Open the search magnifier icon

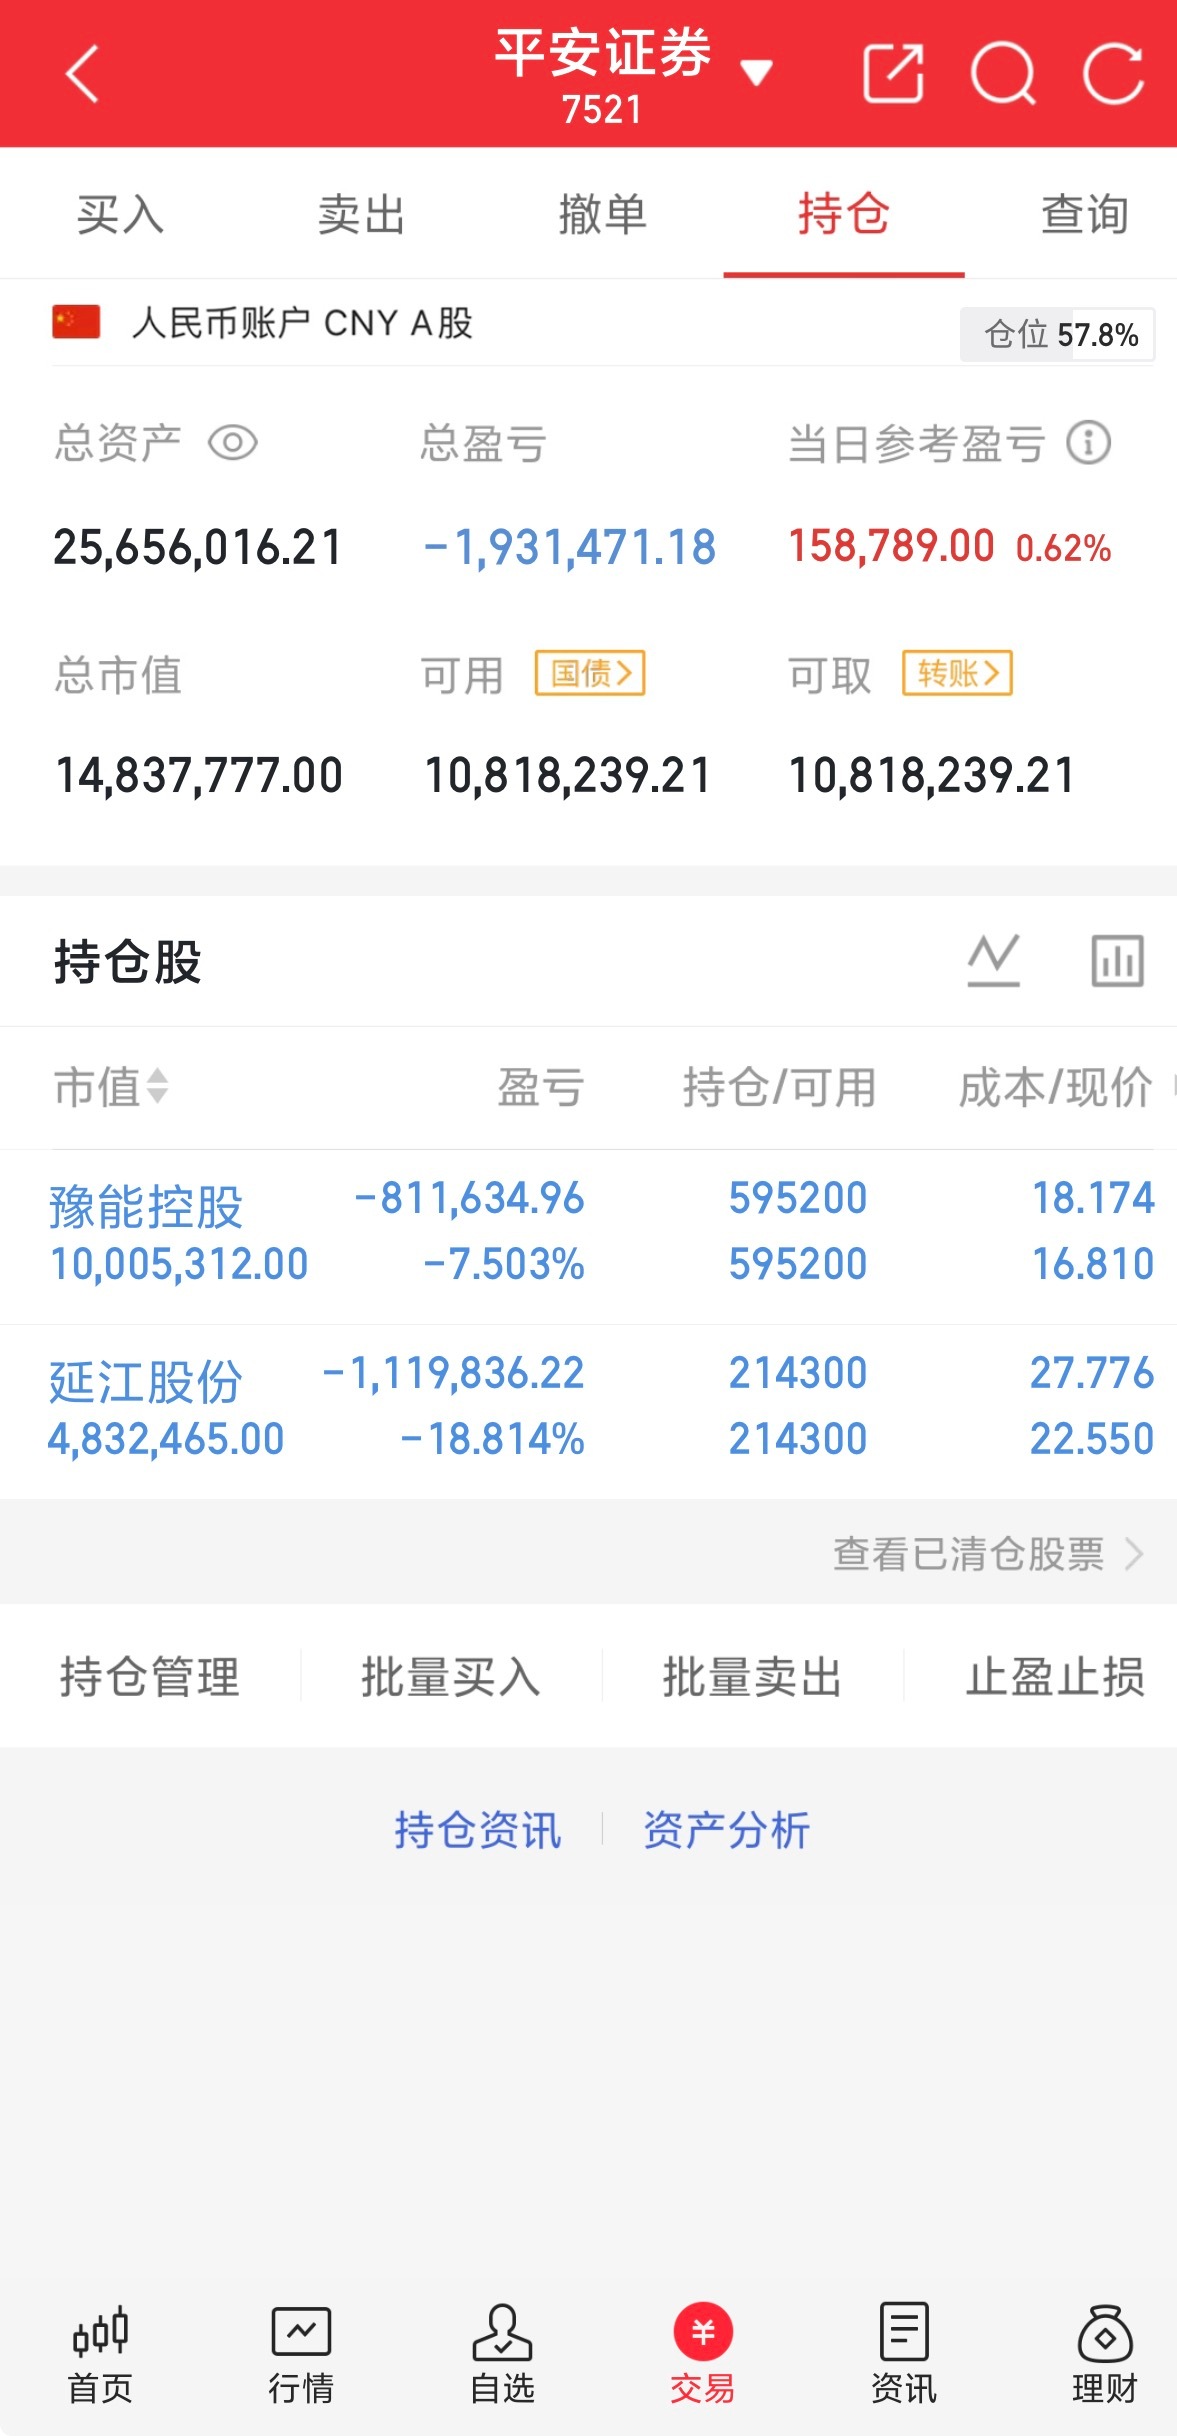(1003, 74)
